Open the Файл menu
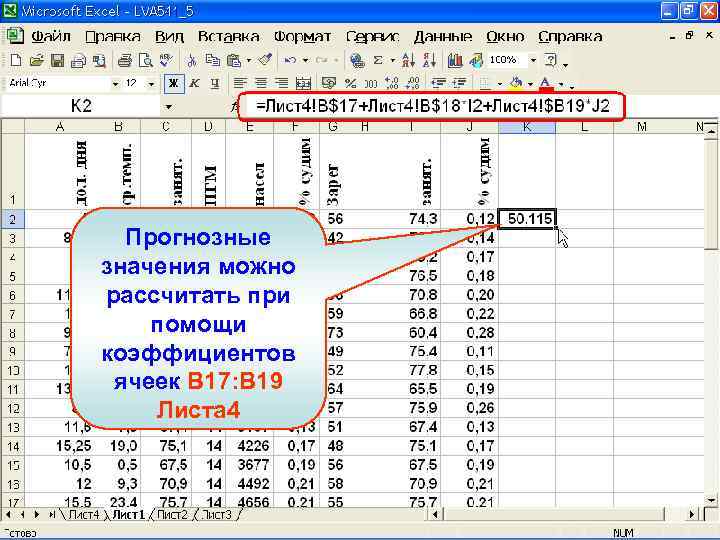 tap(51, 37)
